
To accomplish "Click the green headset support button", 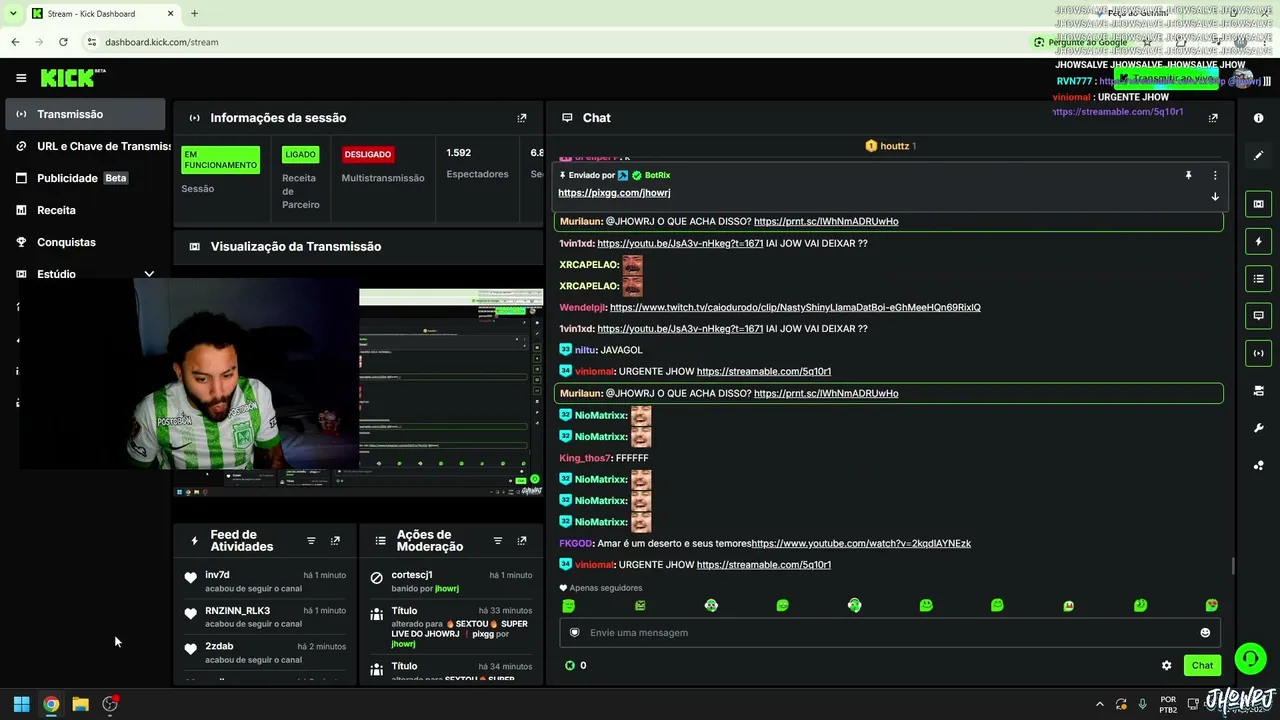I will [x=1250, y=658].
